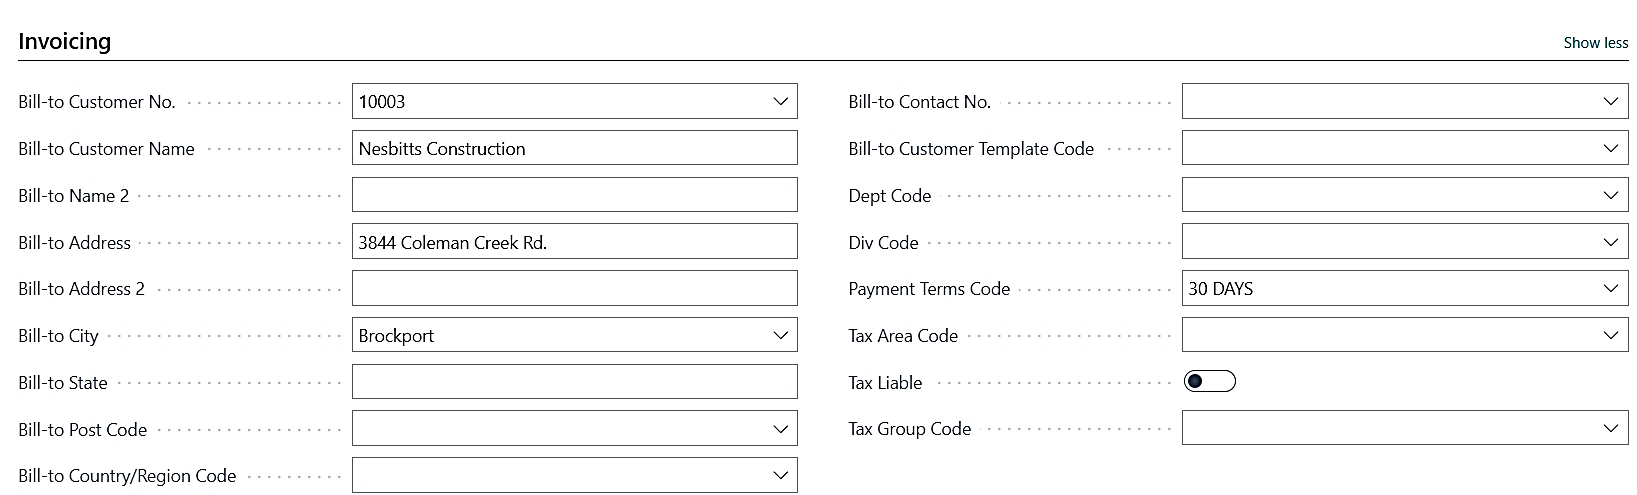Focus the Bill-to Name 2 field

coord(574,196)
